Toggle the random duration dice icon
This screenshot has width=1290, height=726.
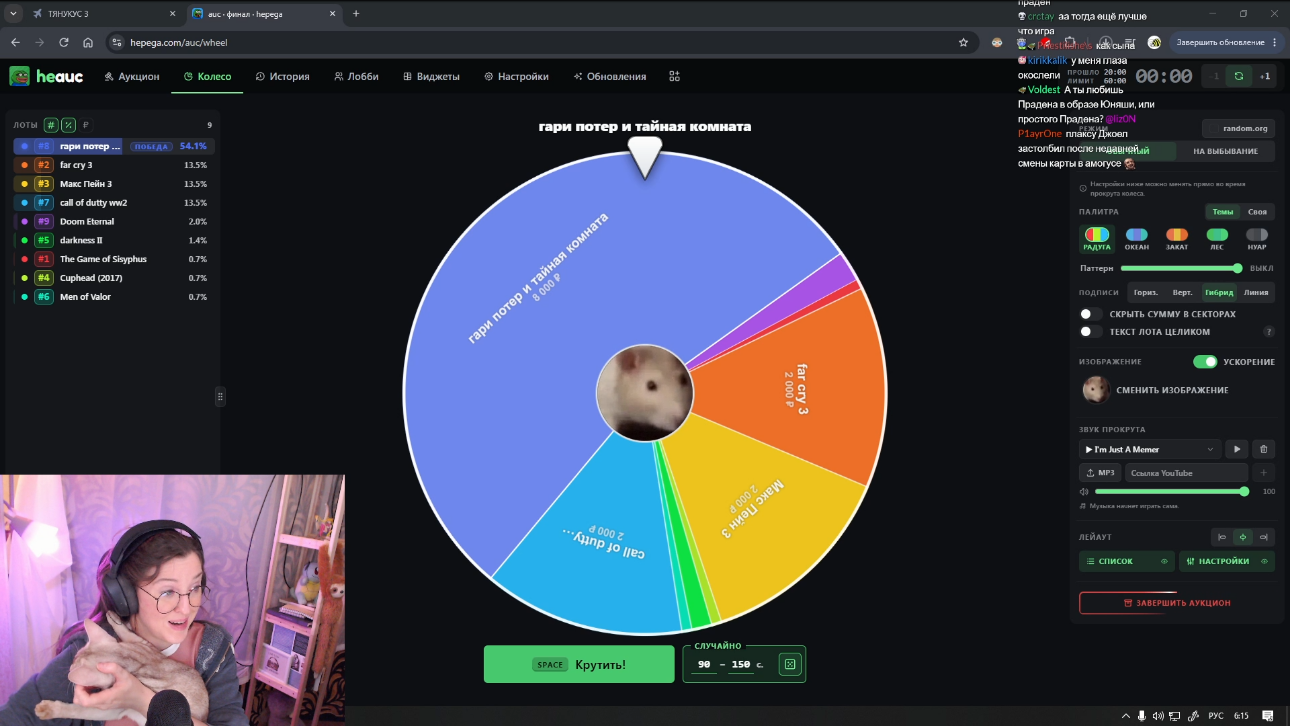(790, 664)
